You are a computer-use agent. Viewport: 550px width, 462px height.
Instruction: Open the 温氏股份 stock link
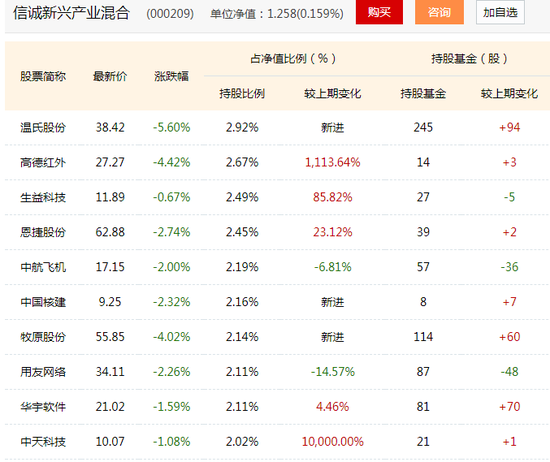(43, 127)
